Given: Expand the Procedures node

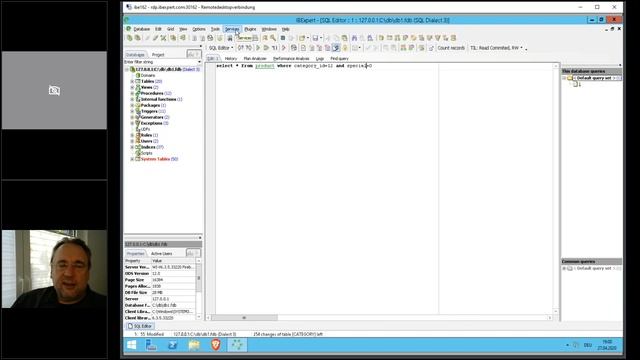Looking at the screenshot, I should (x=132, y=93).
